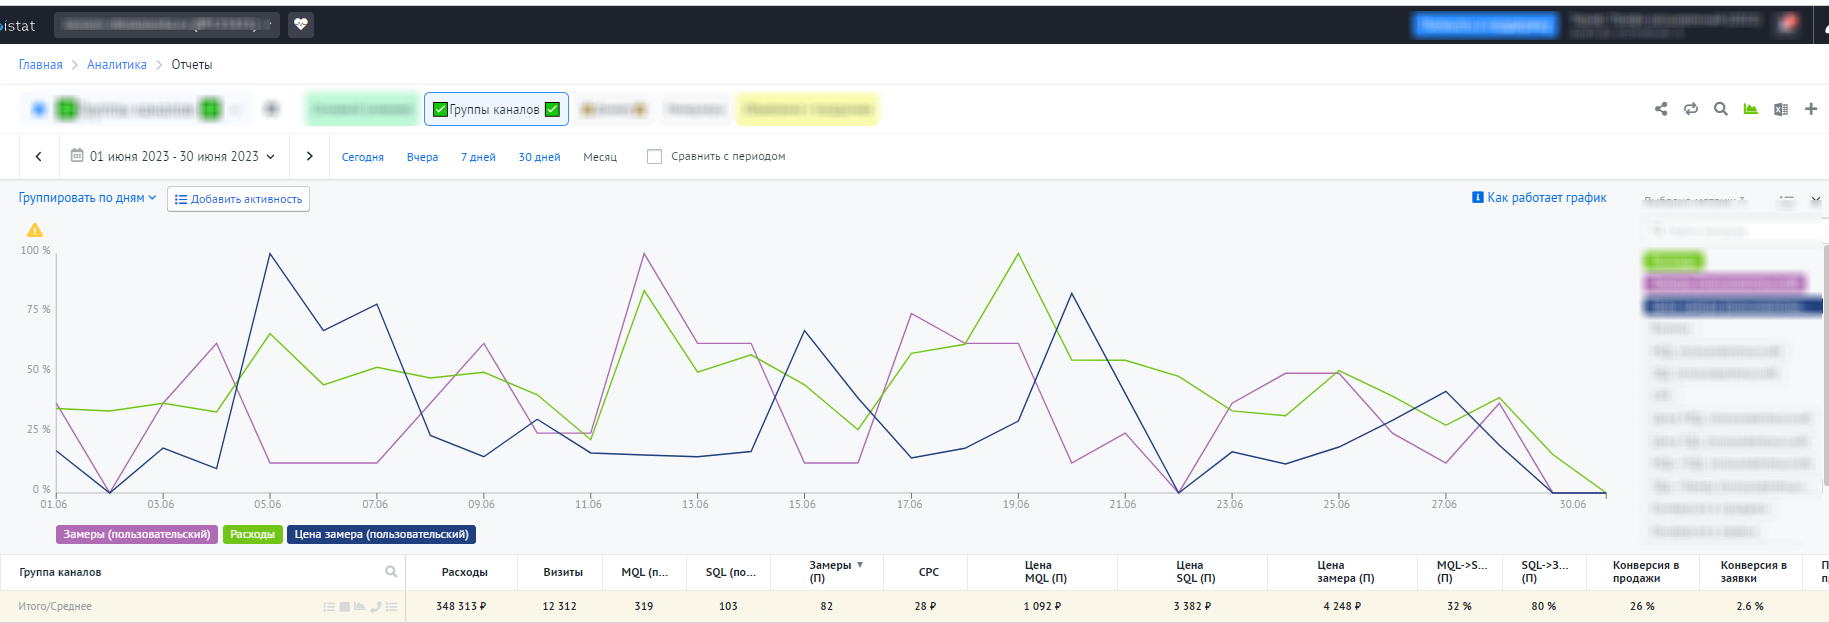Click the yellow warning triangle icon
This screenshot has width=1829, height=623.
pyautogui.click(x=35, y=230)
